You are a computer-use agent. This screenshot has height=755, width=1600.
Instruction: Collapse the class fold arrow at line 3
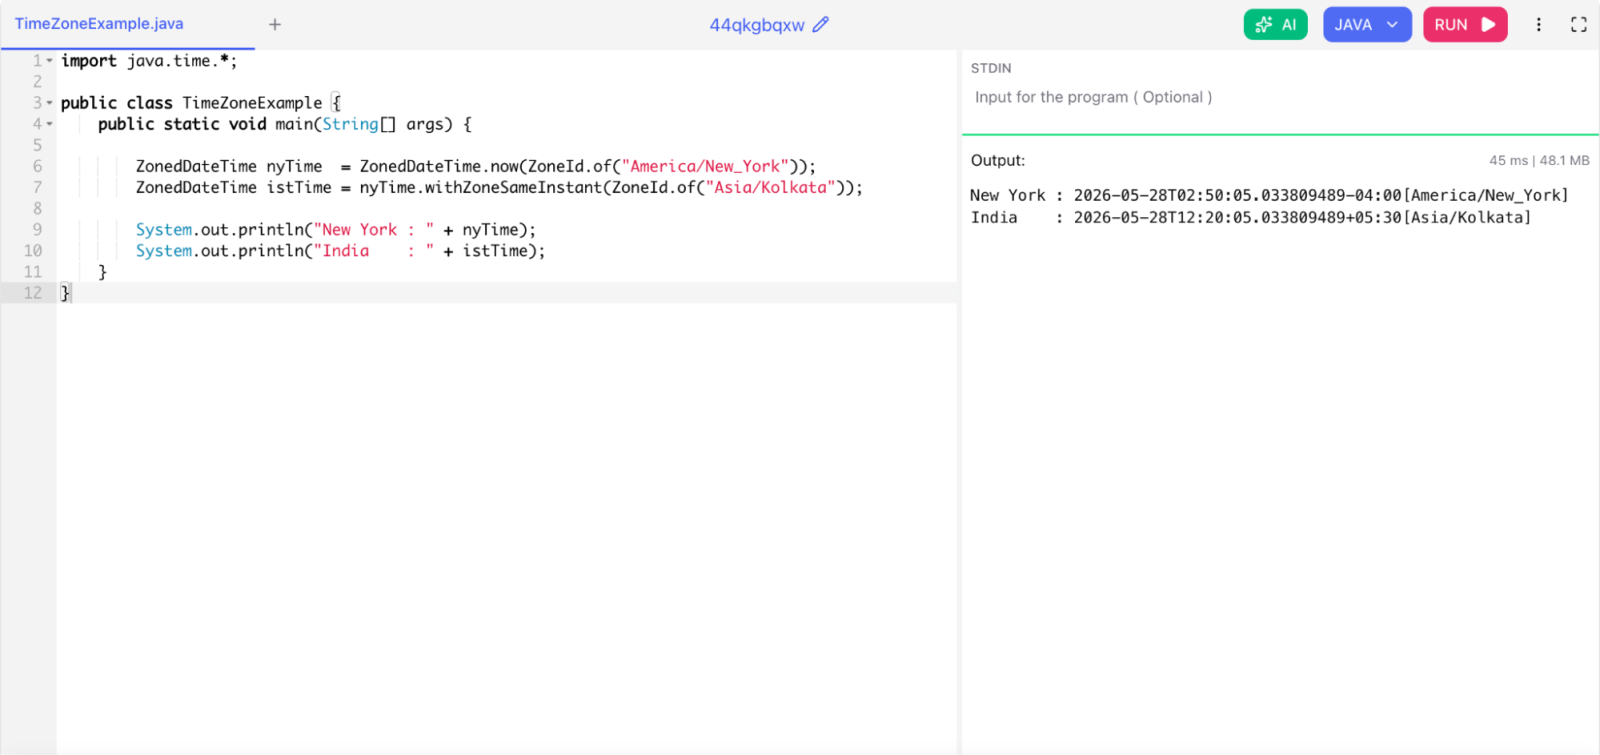coord(49,103)
